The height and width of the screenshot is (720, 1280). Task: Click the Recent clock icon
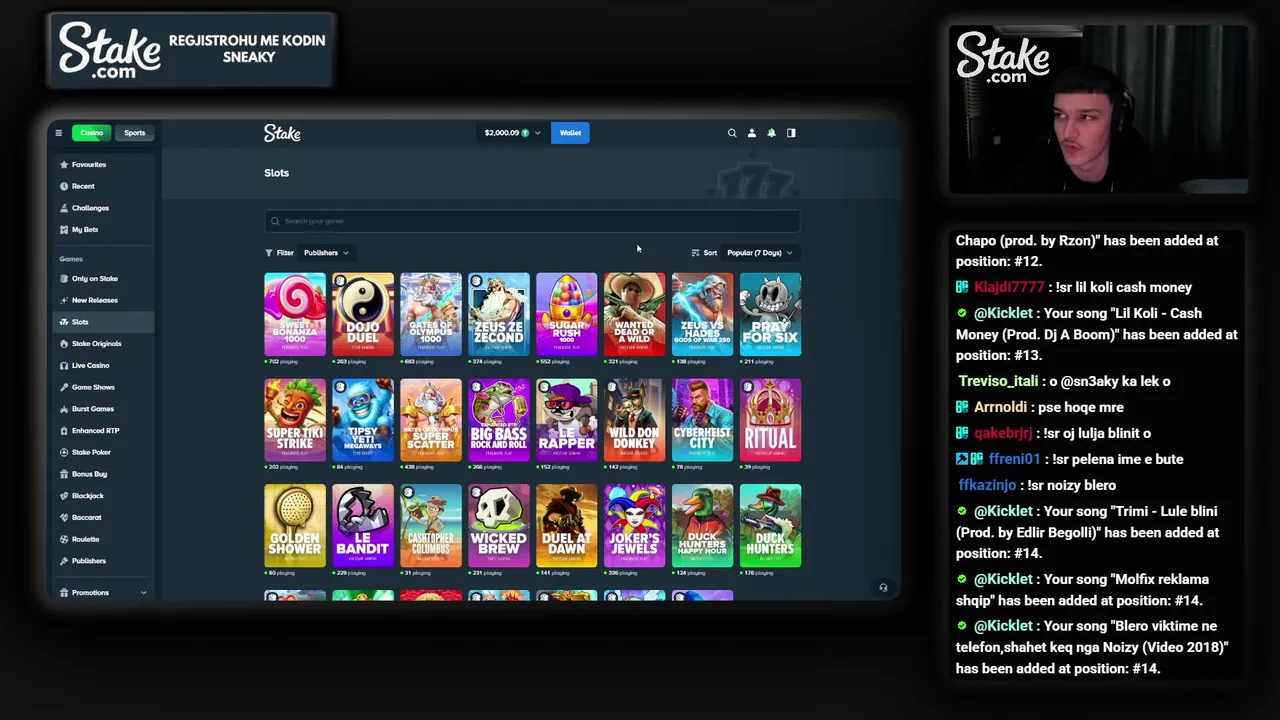pyautogui.click(x=64, y=186)
